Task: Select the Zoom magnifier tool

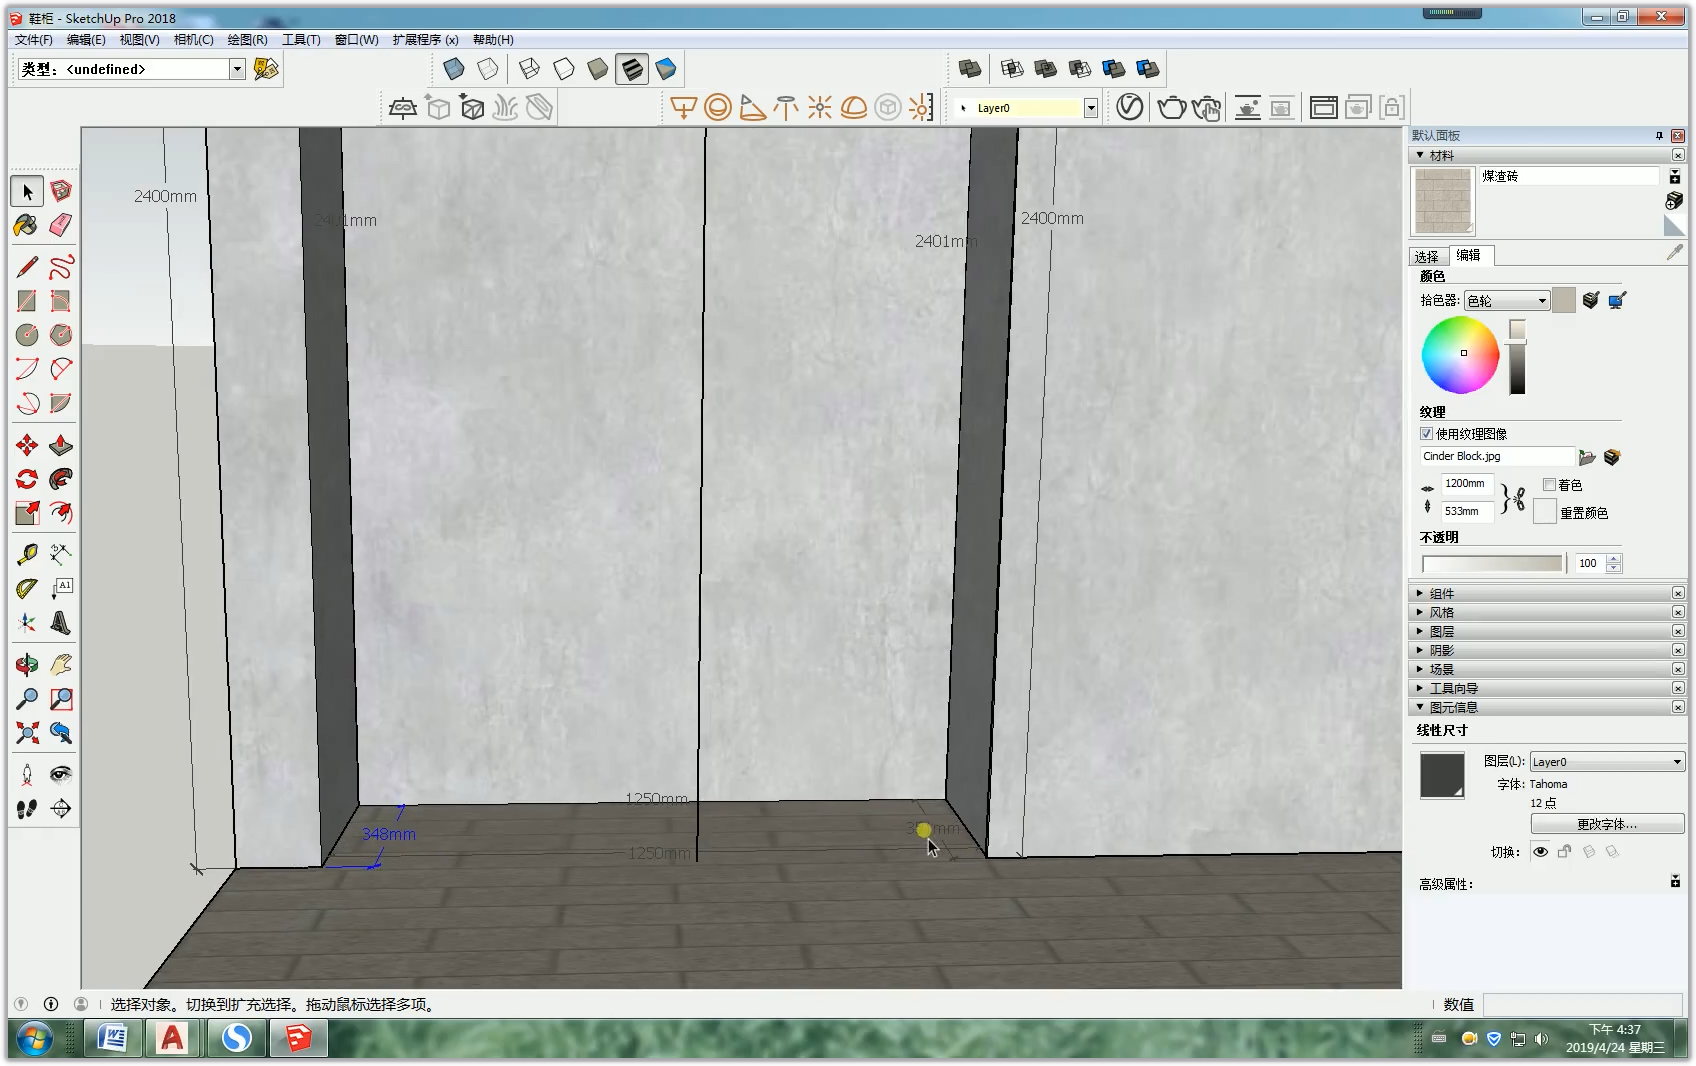Action: click(27, 699)
